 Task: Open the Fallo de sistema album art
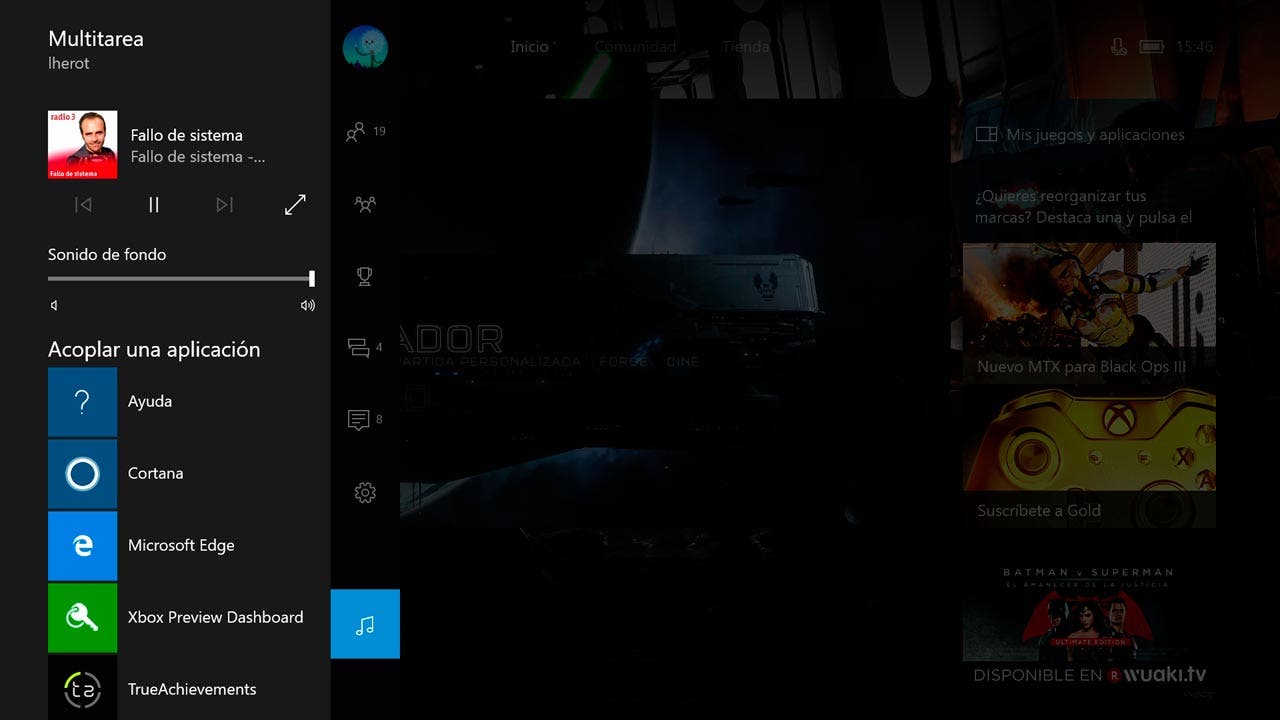(83, 145)
